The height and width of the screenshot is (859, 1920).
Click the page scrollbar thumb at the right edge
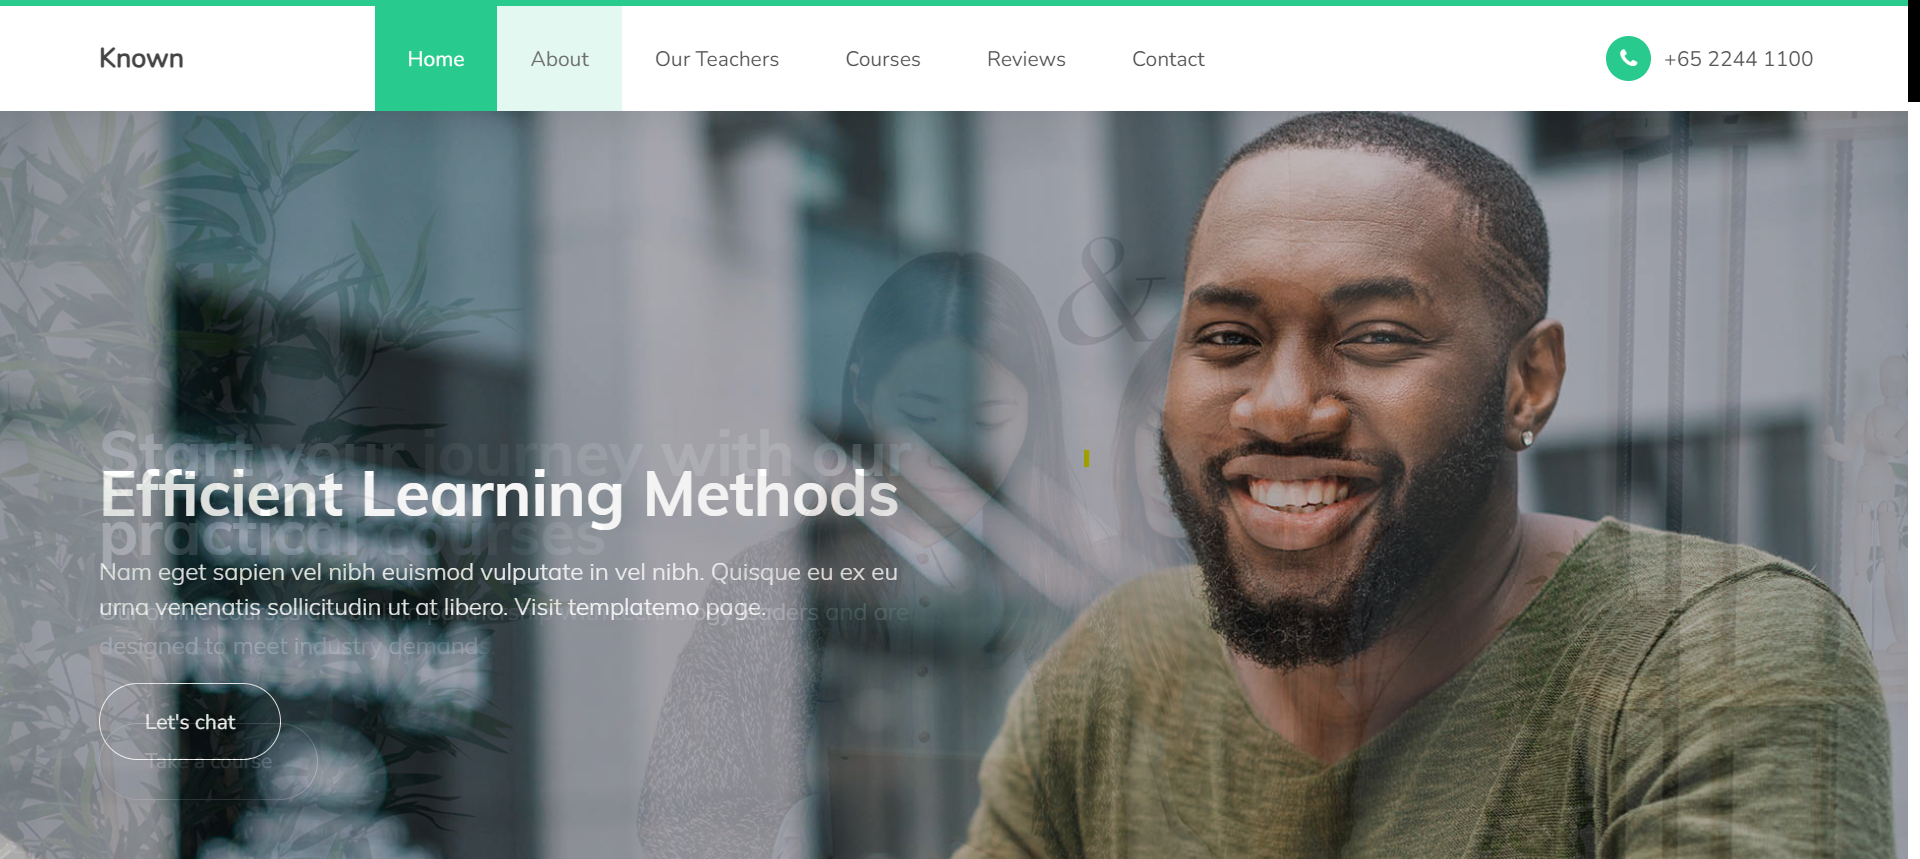(1914, 50)
